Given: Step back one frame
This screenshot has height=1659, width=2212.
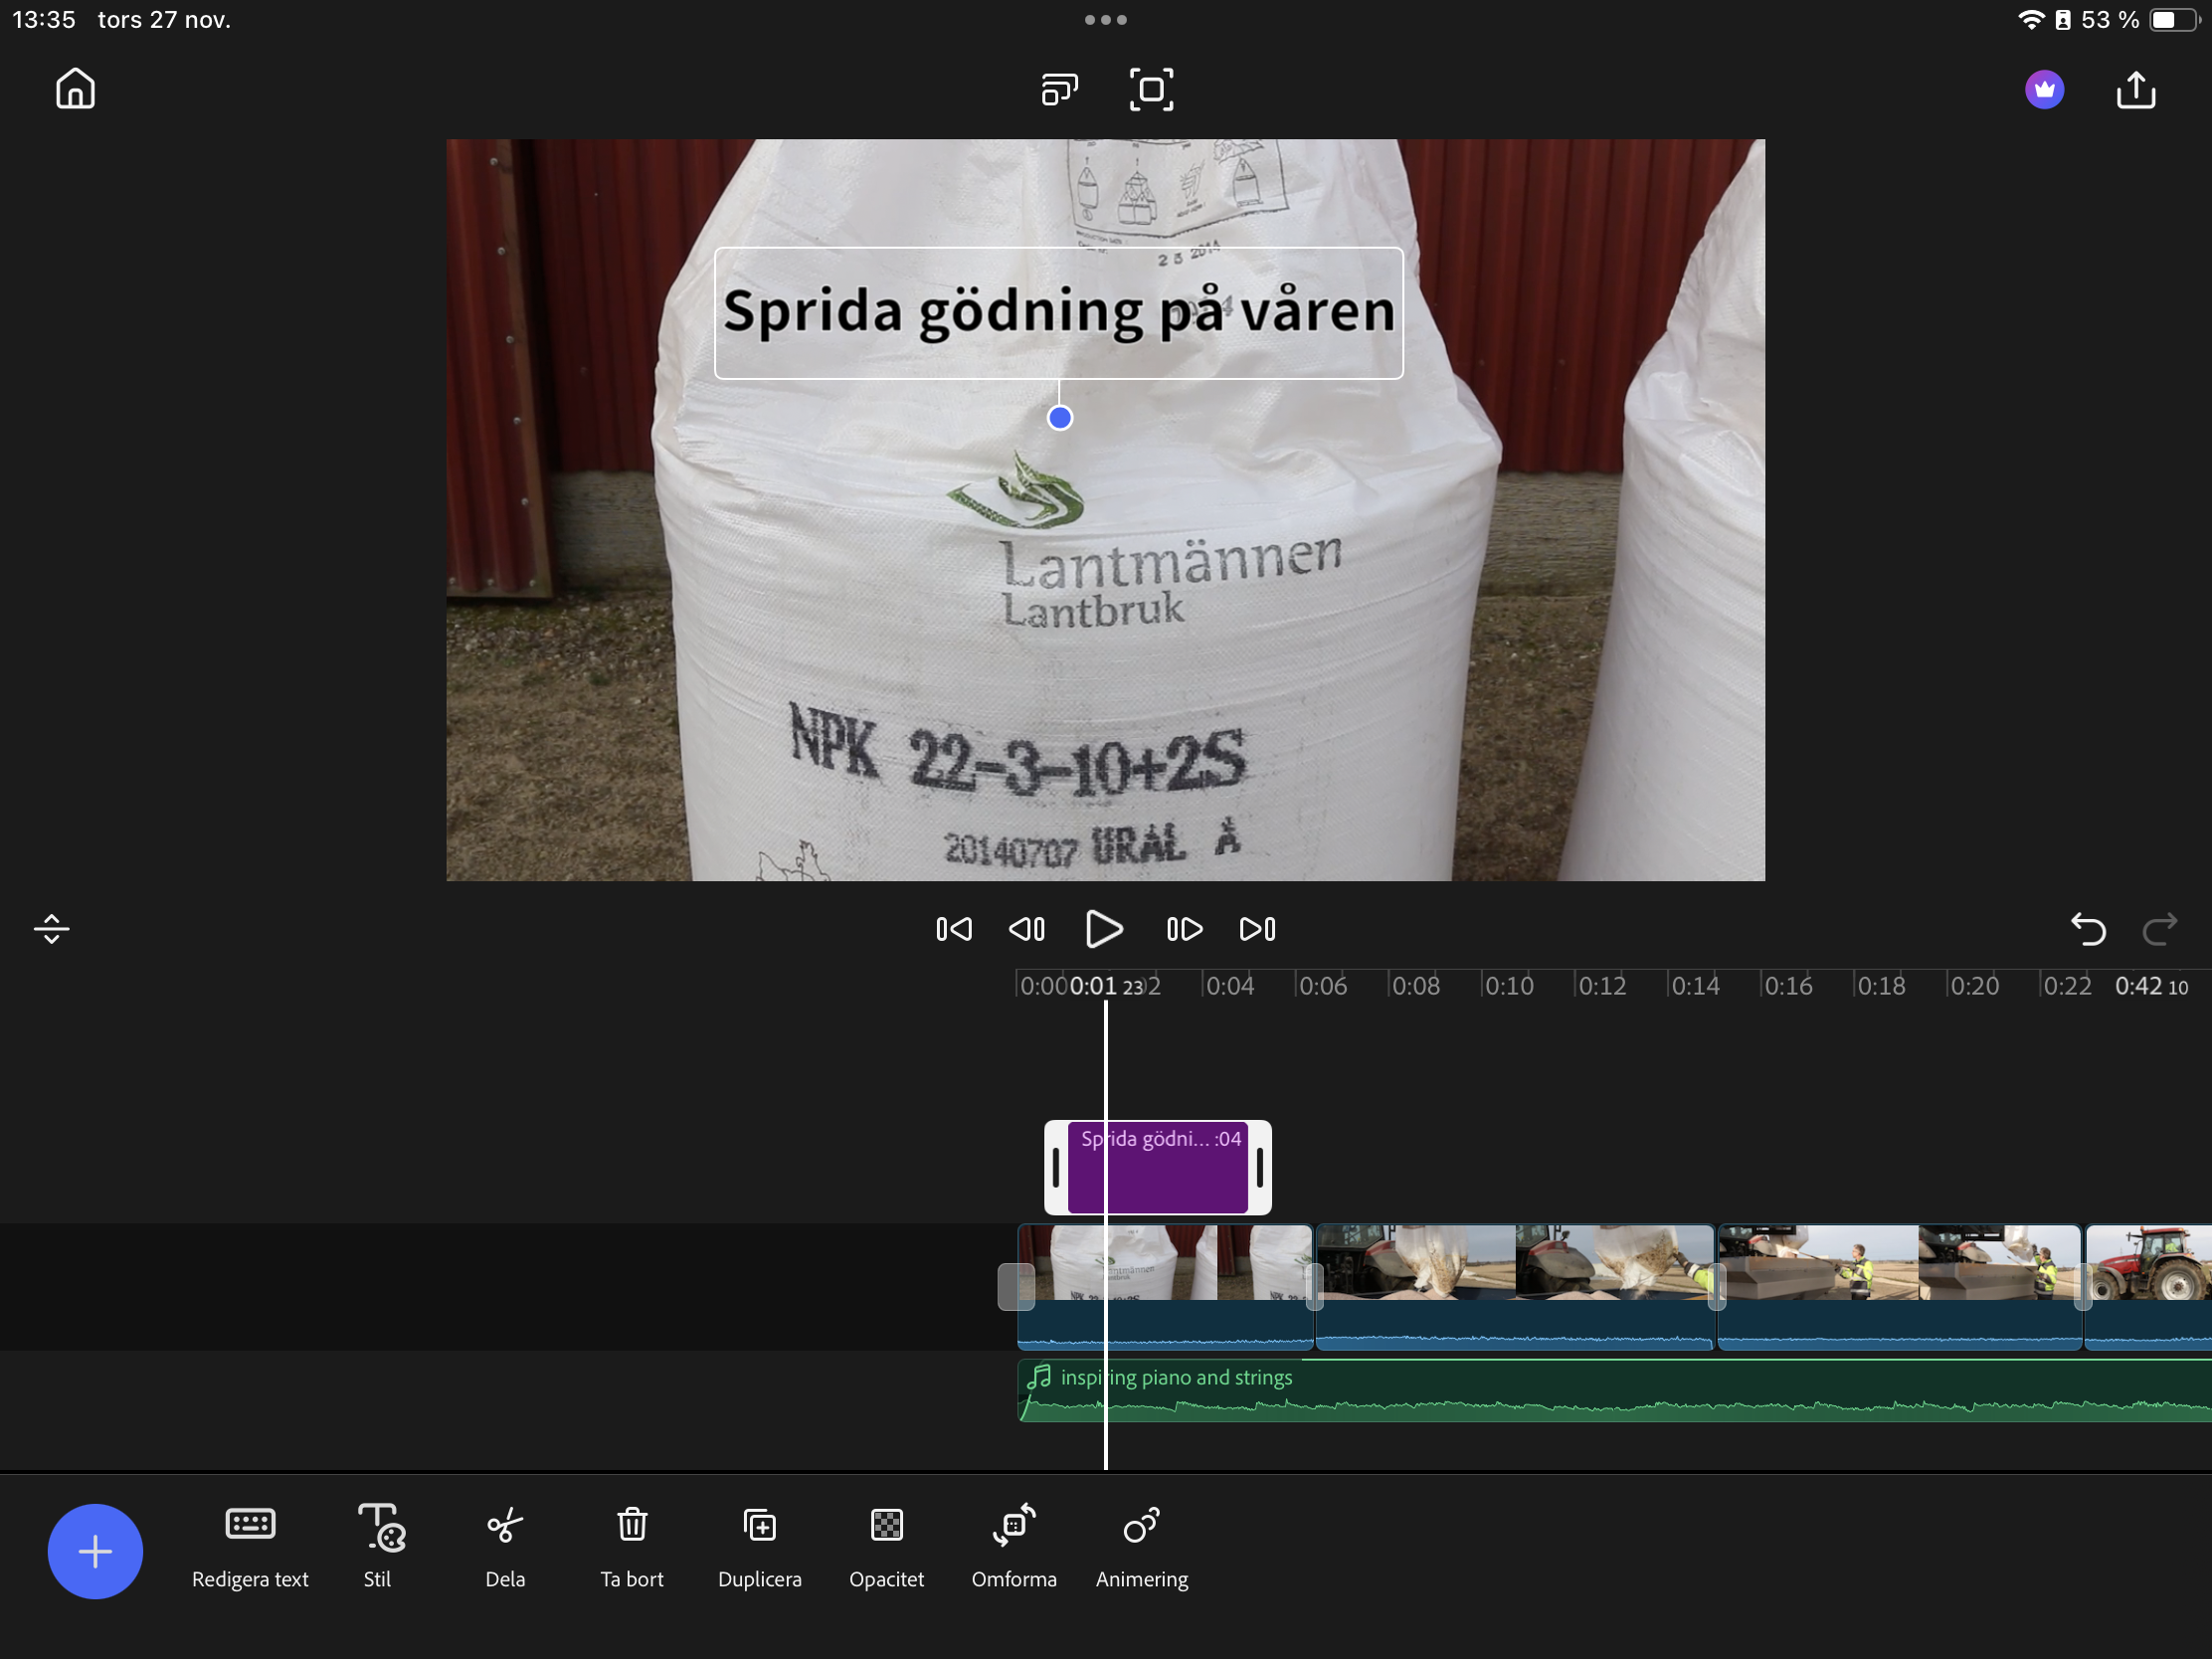Looking at the screenshot, I should (1027, 929).
